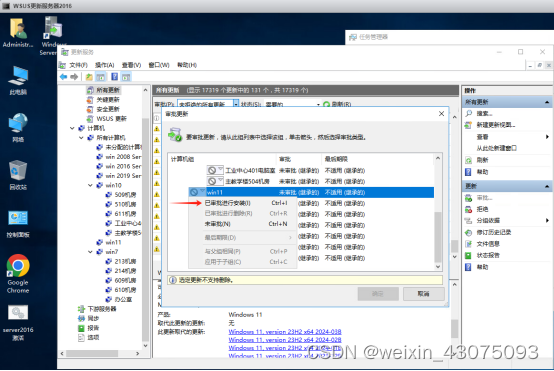Click 刷新 in the 所有更新 actions section
The height and width of the screenshot is (371, 554).
(x=482, y=160)
